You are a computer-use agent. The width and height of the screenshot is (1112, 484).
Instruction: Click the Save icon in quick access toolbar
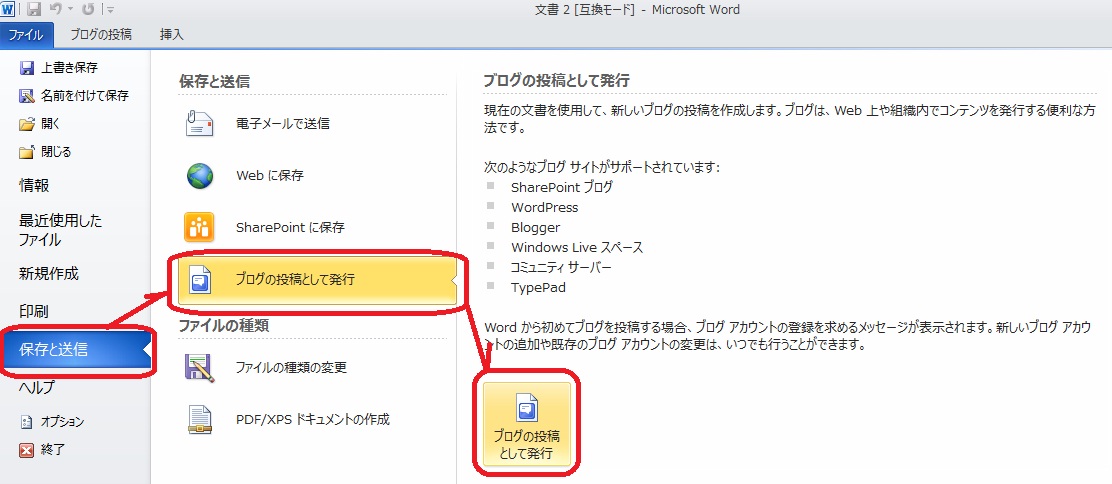pos(33,10)
